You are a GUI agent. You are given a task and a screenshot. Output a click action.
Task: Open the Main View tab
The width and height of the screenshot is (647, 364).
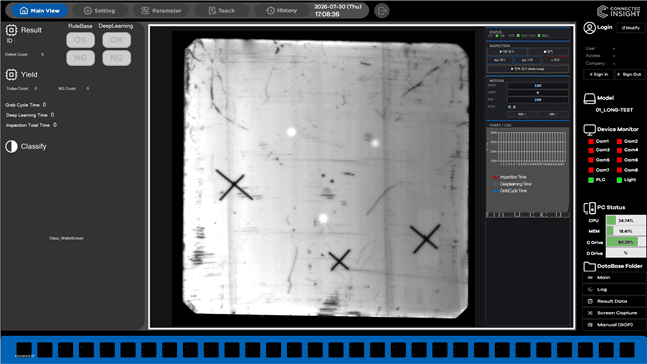40,11
